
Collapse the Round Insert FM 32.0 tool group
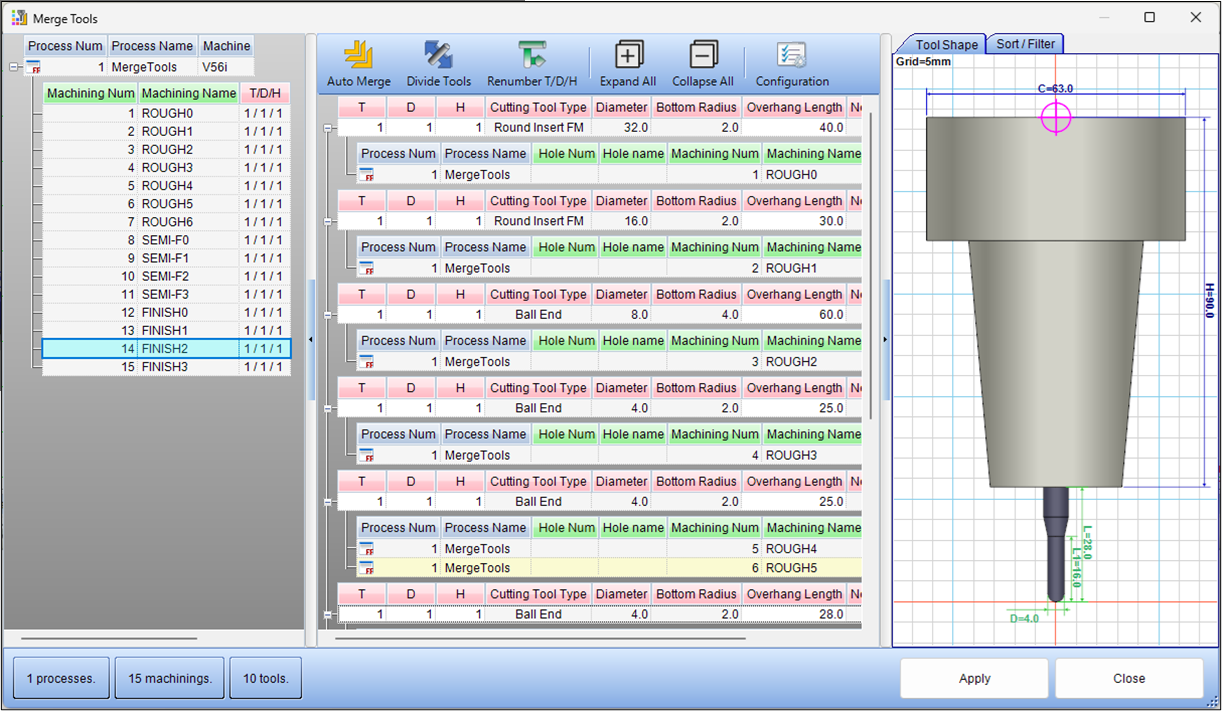click(x=328, y=128)
